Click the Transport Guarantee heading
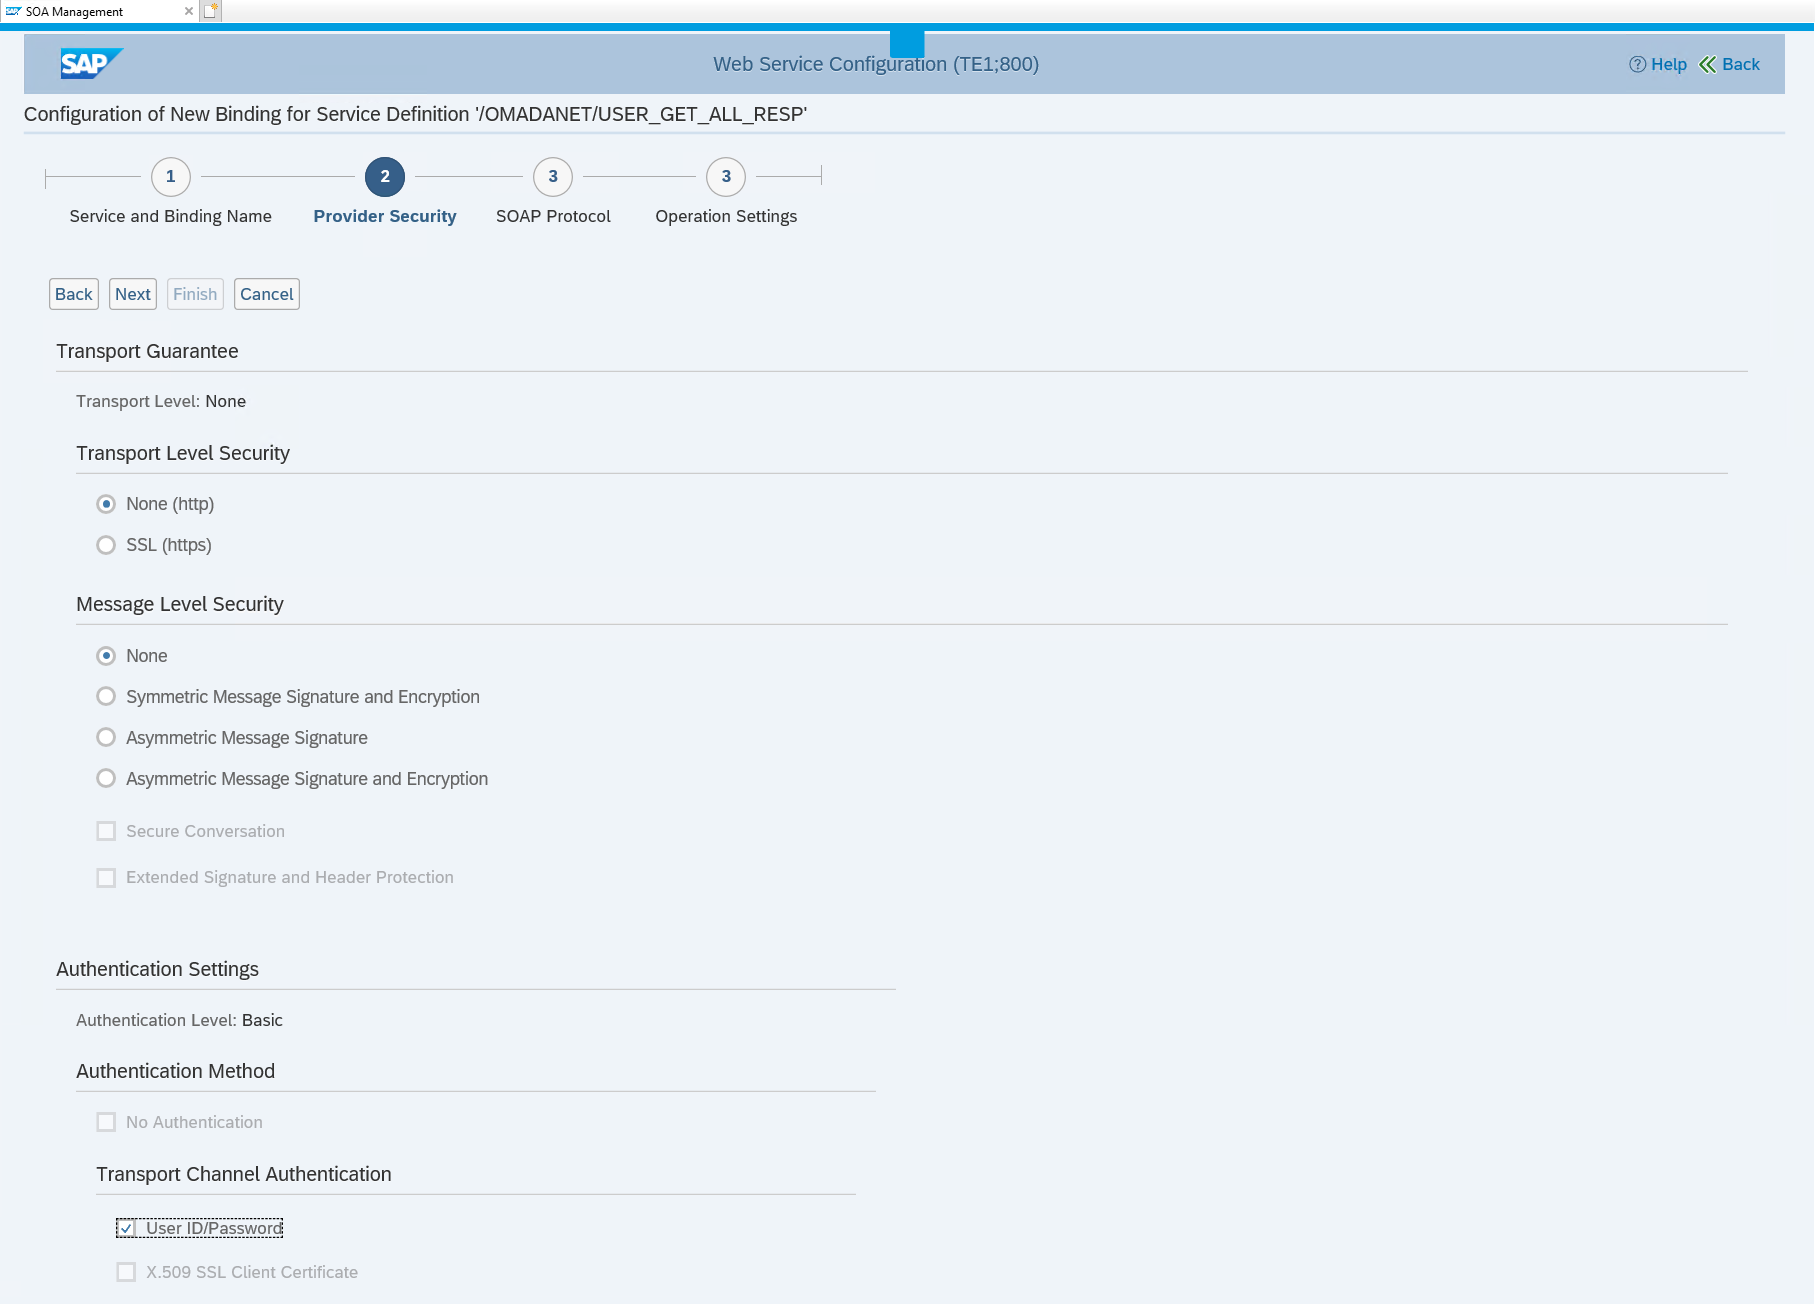1815x1304 pixels. [147, 351]
